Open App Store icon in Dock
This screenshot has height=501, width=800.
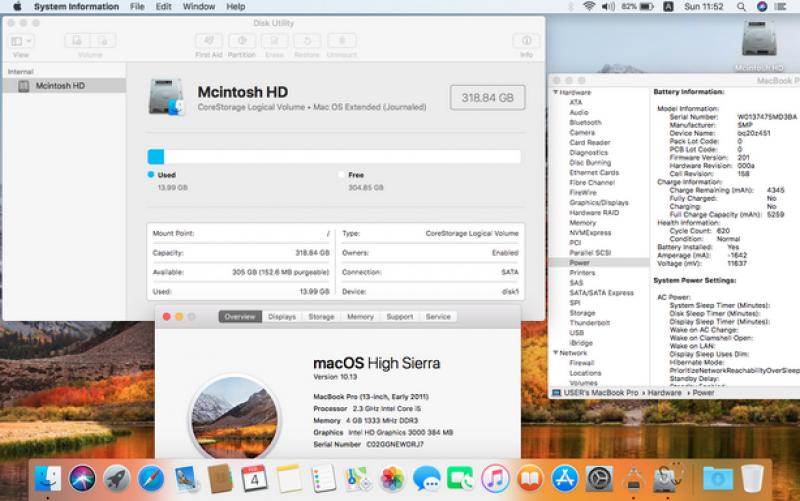click(x=564, y=479)
